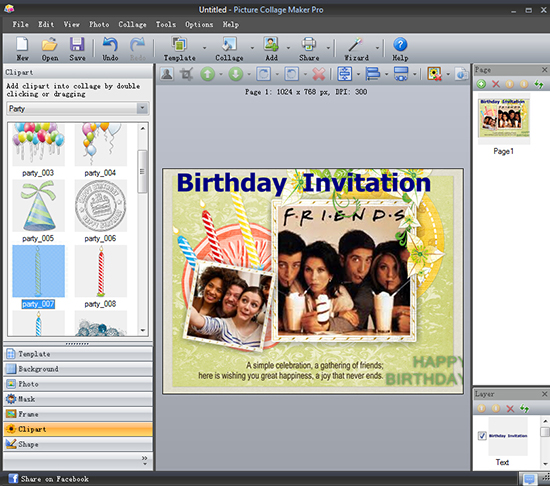Viewport: 550px width, 486px height.
Task: Select the party_003 balloons clipart
Action: pyautogui.click(x=38, y=144)
